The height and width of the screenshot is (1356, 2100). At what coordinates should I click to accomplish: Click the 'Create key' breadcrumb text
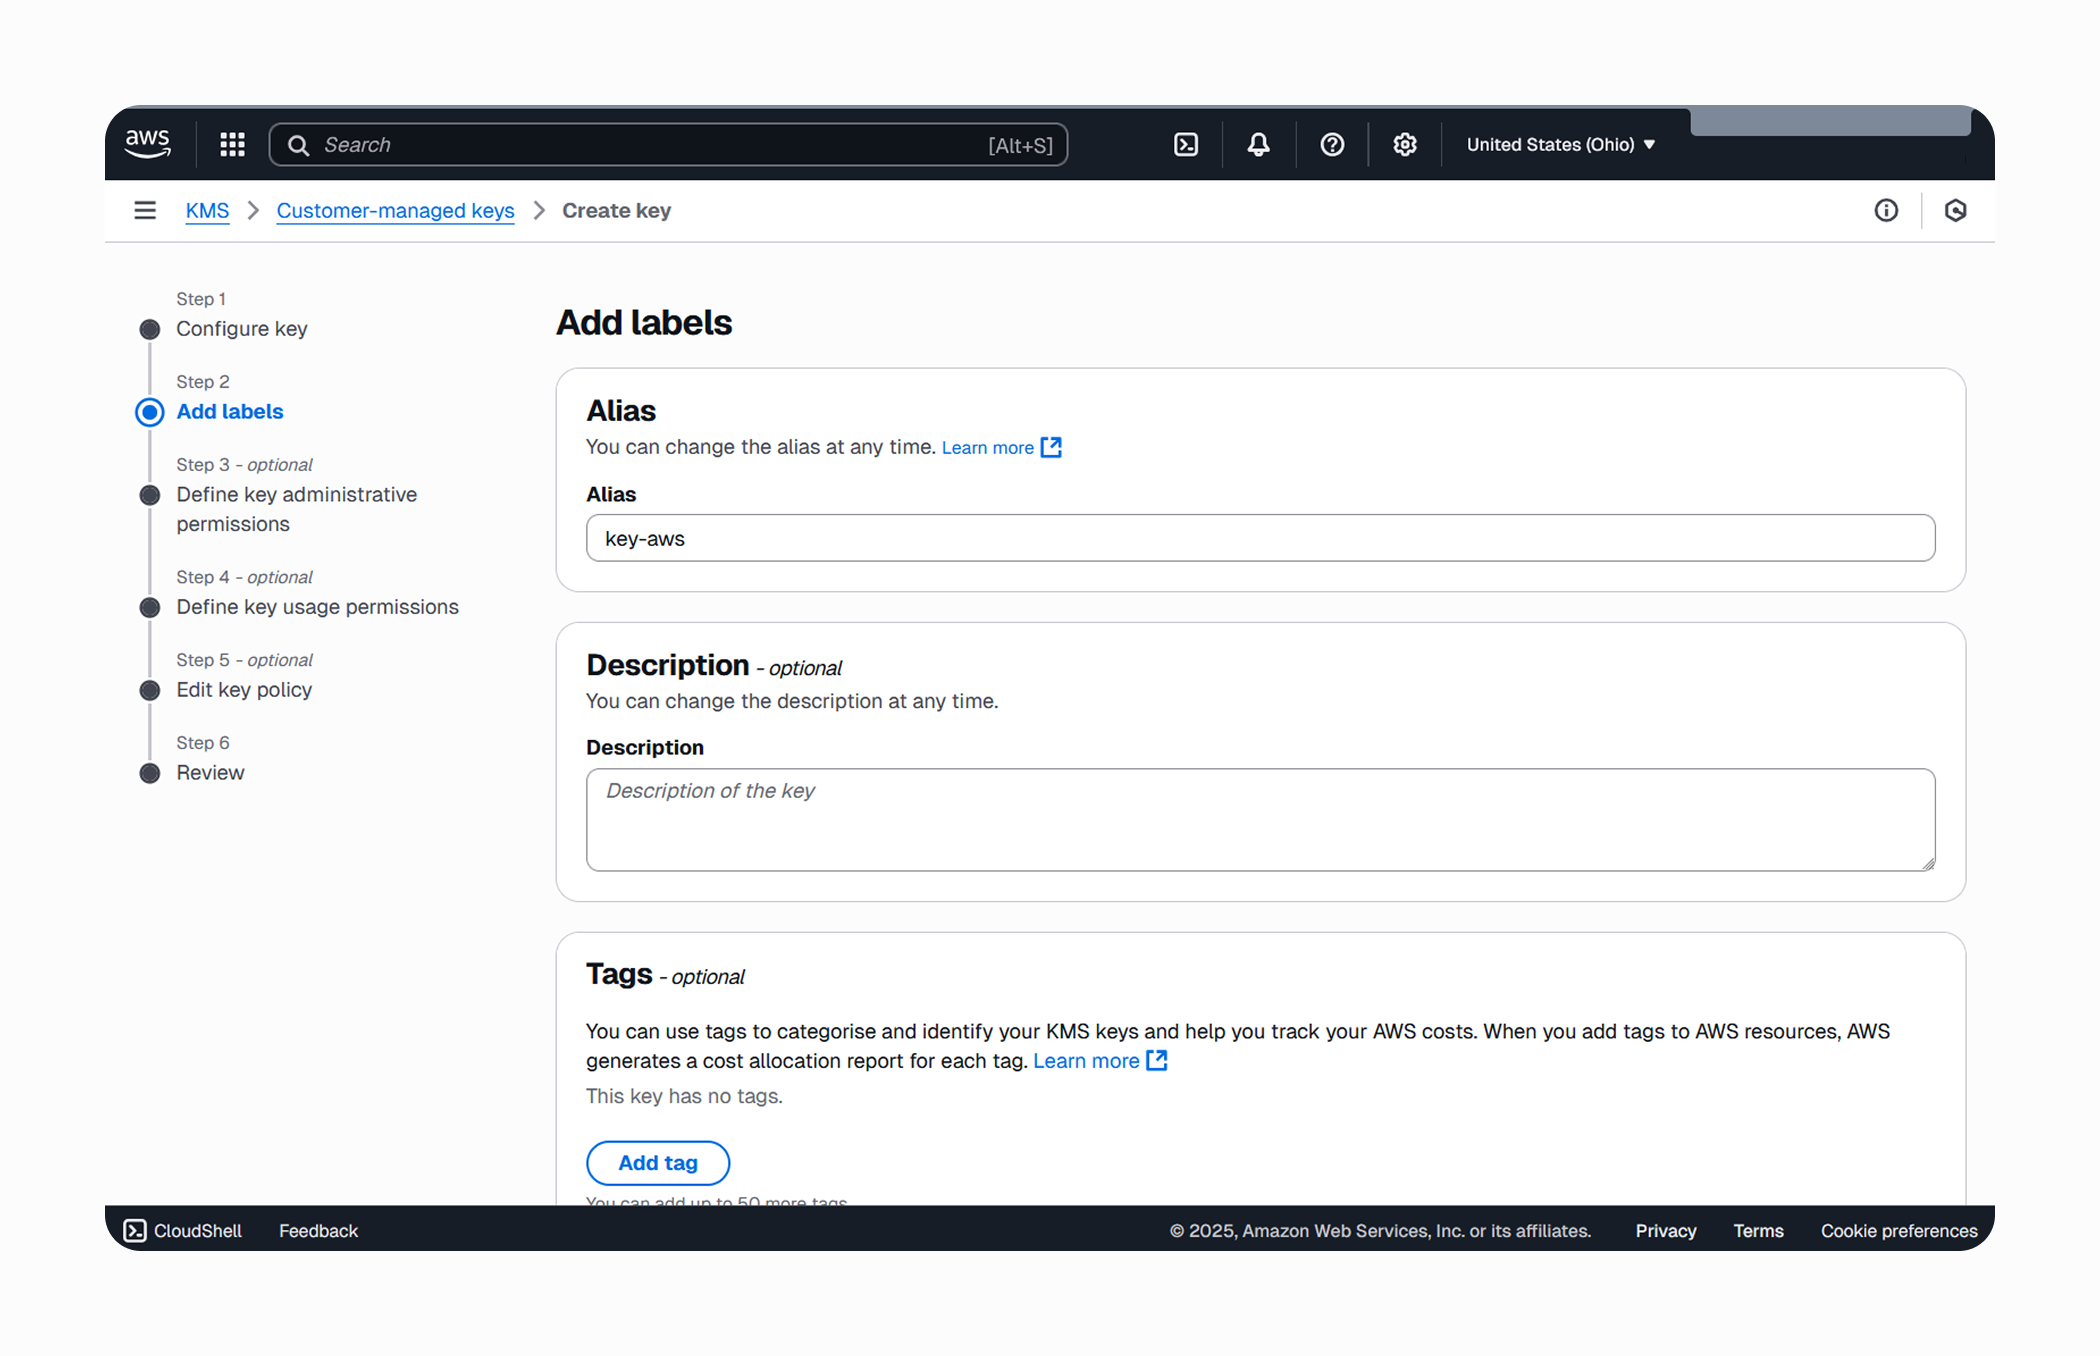pos(616,211)
